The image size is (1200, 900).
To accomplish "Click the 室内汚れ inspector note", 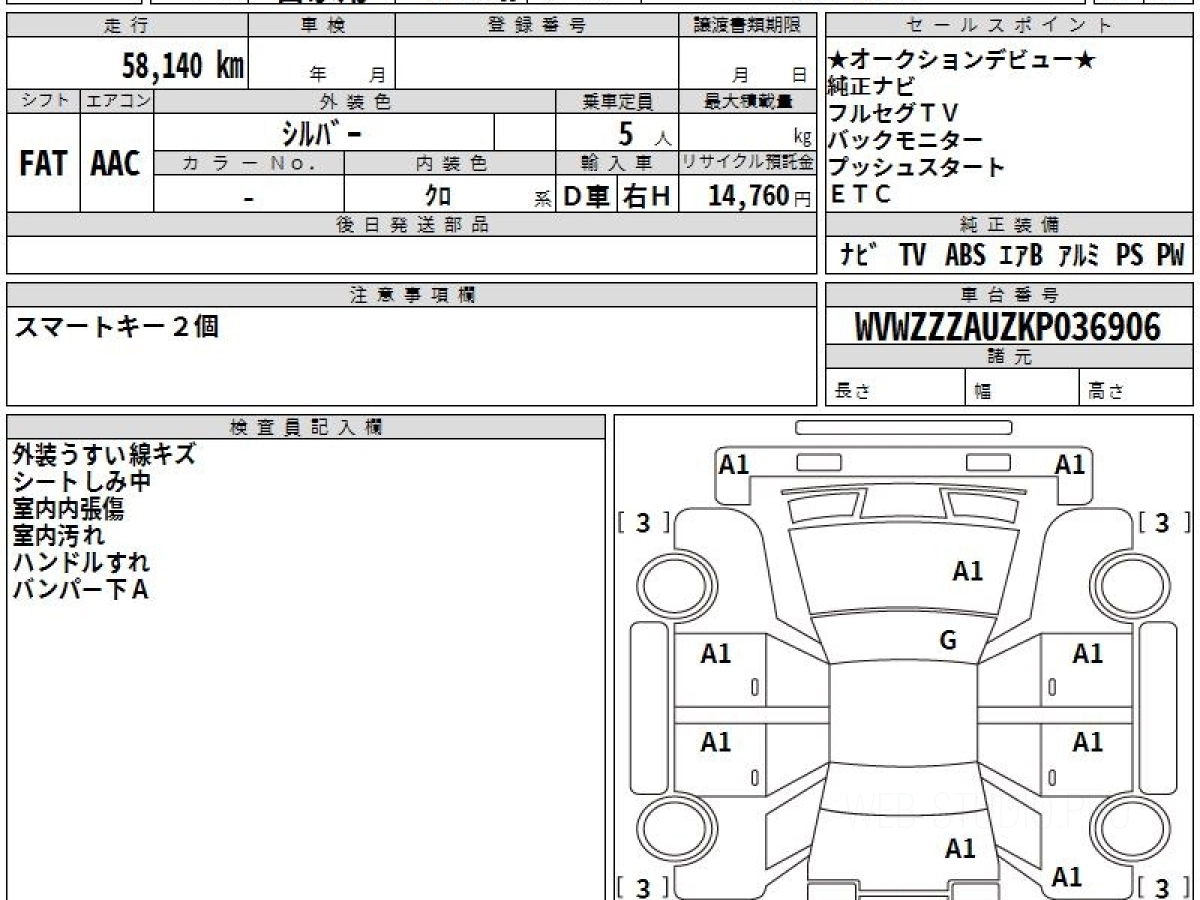I will (58, 535).
